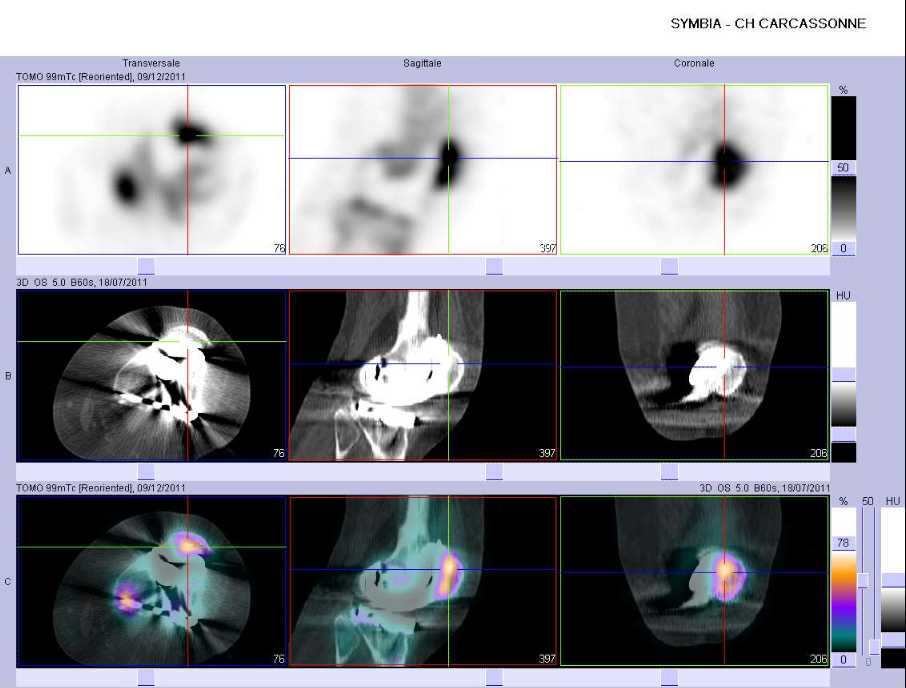
Task: Select the CT sagittal view in row B
Action: [423, 375]
